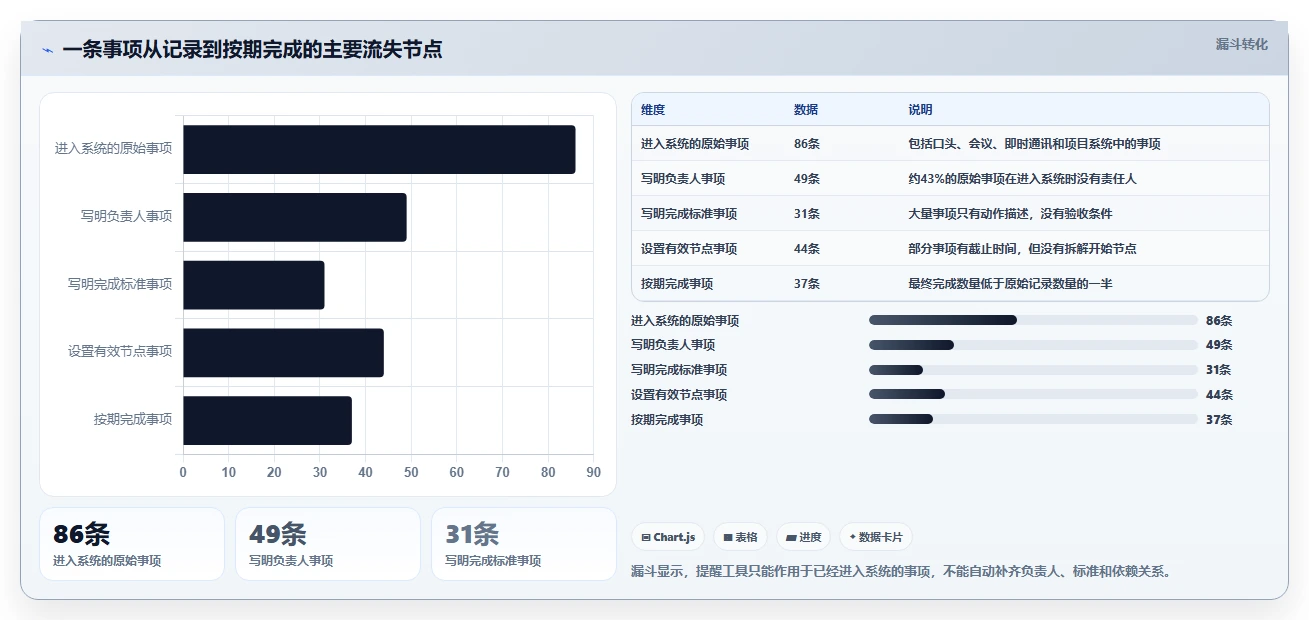
Task: Click chart axis label 写明完成标准事项
Action: [x=120, y=284]
